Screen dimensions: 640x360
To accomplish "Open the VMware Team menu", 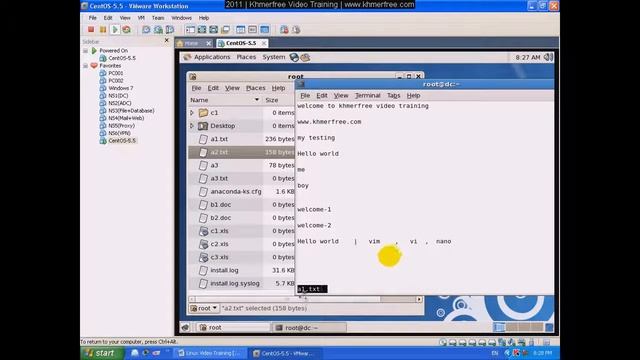I will point(158,18).
